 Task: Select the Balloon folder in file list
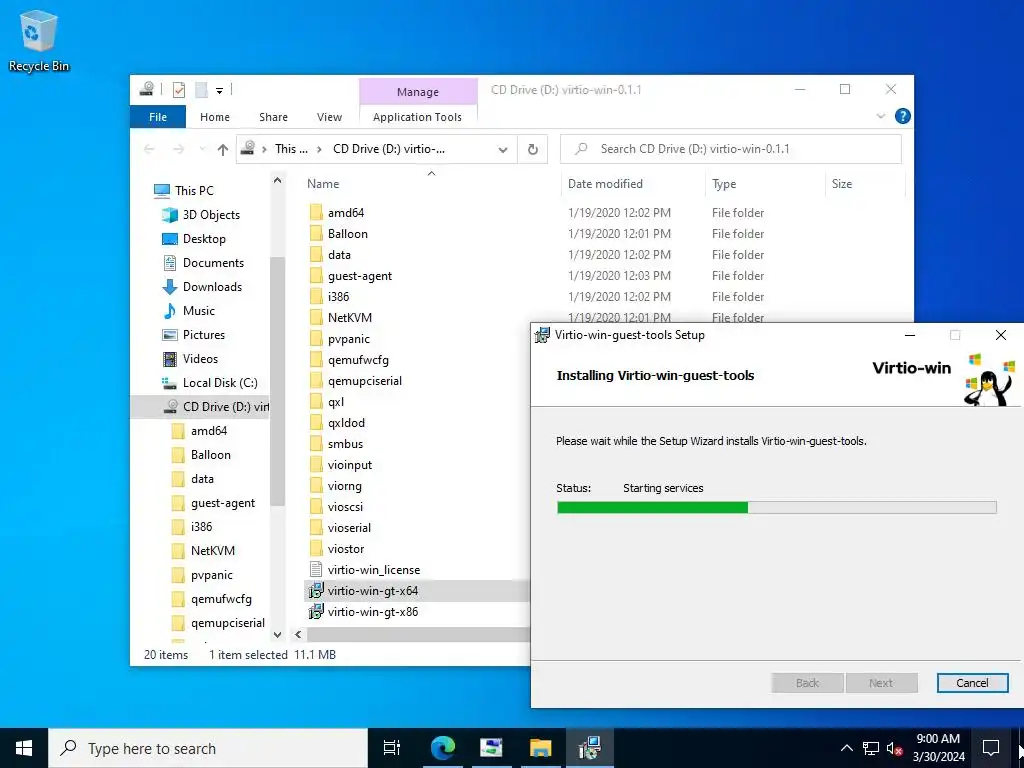347,234
